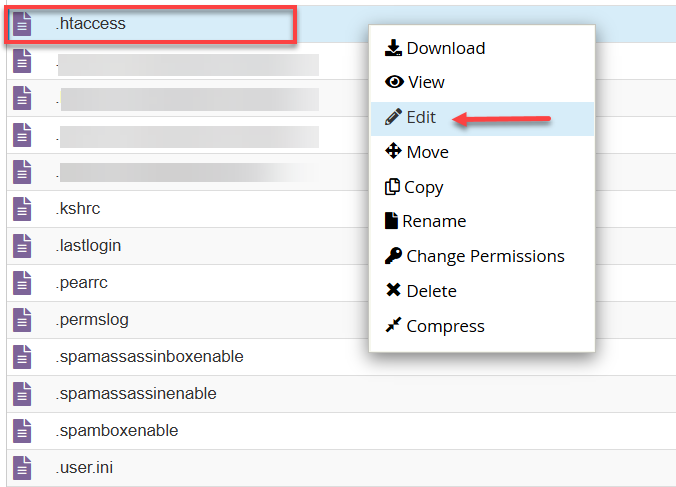
Task: Click the .spamassassinboxenable file icon
Action: (x=22, y=357)
